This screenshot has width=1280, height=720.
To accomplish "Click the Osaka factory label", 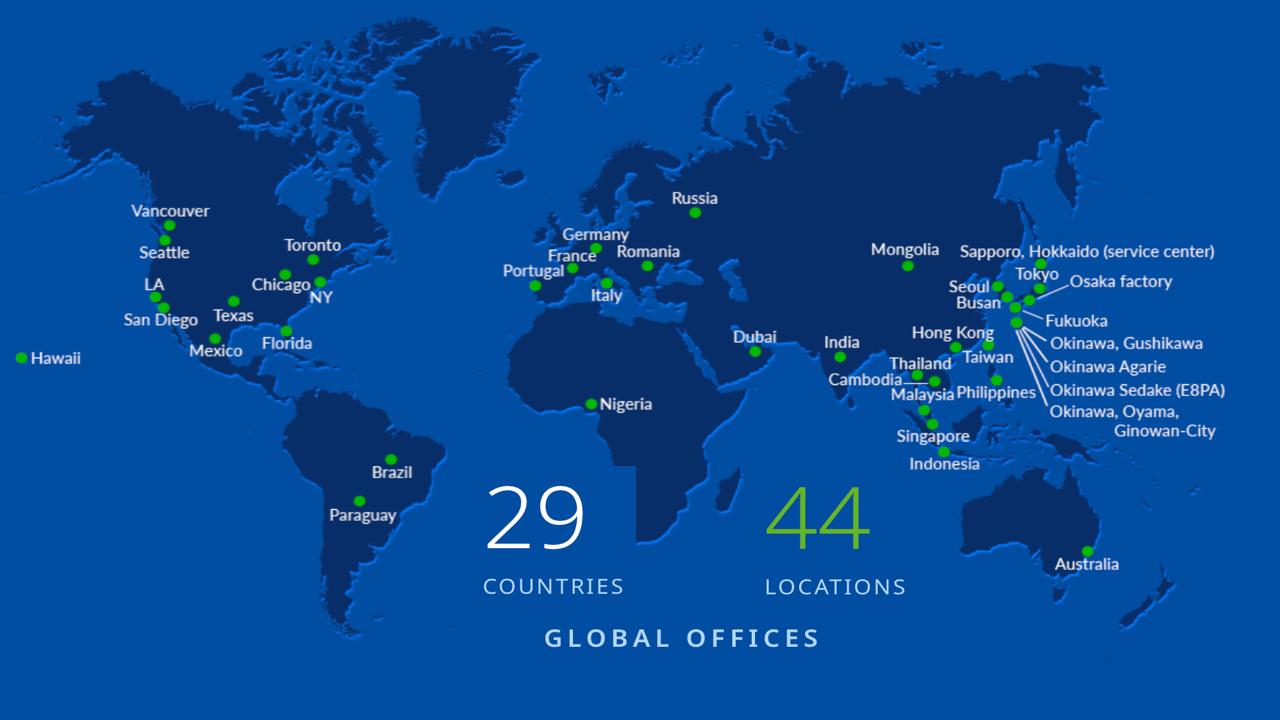I will click(x=1121, y=281).
